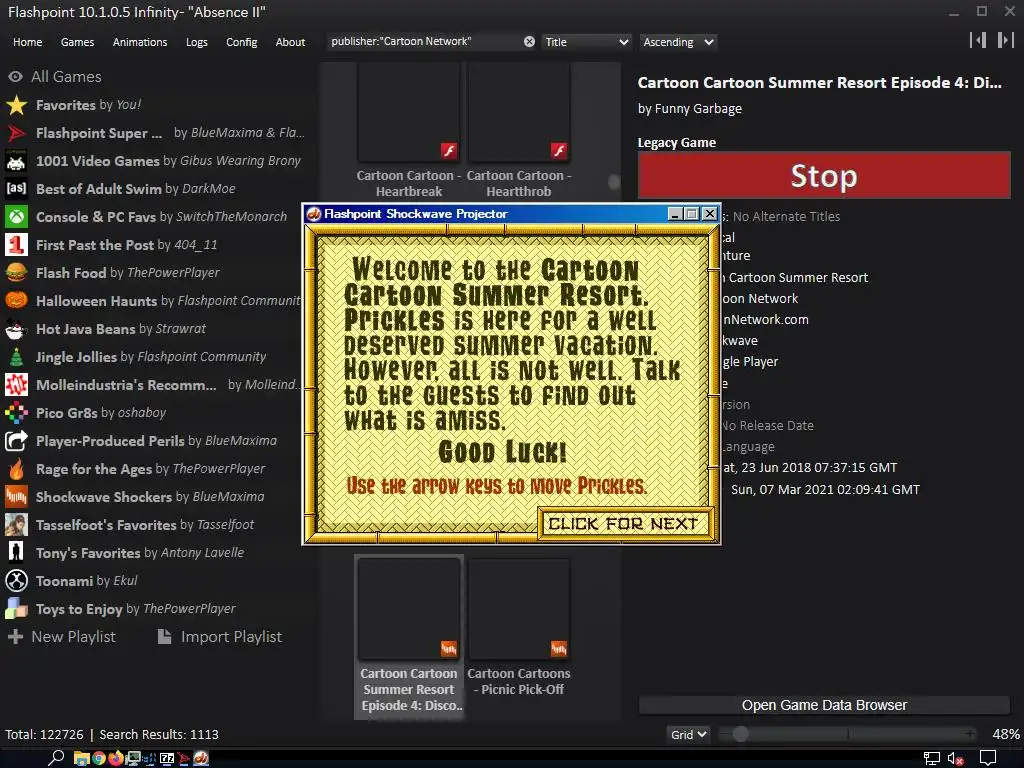1024x768 pixels.
Task: Open the notification center icon in taskbar
Action: (x=988, y=759)
